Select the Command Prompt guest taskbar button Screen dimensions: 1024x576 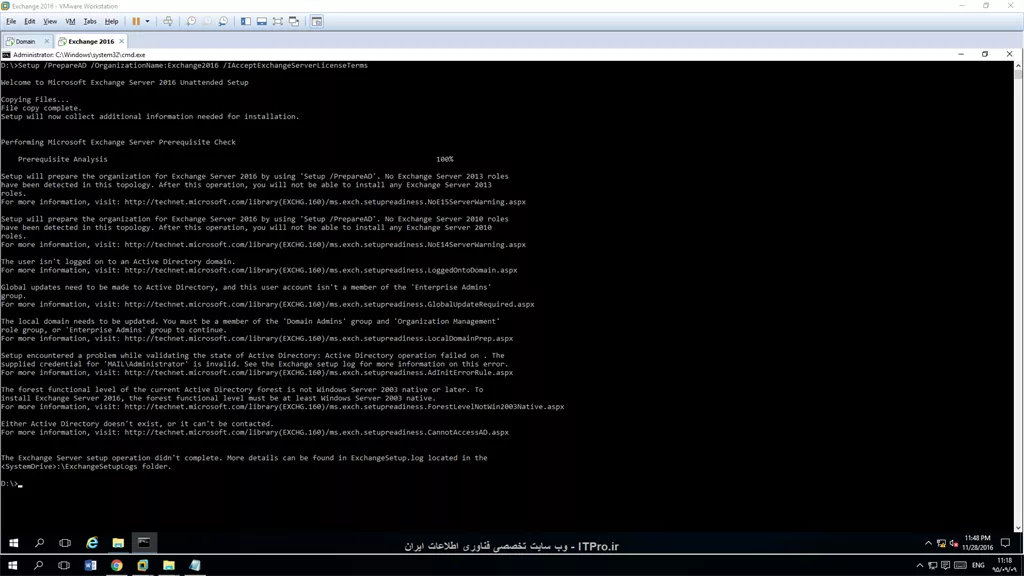point(144,543)
